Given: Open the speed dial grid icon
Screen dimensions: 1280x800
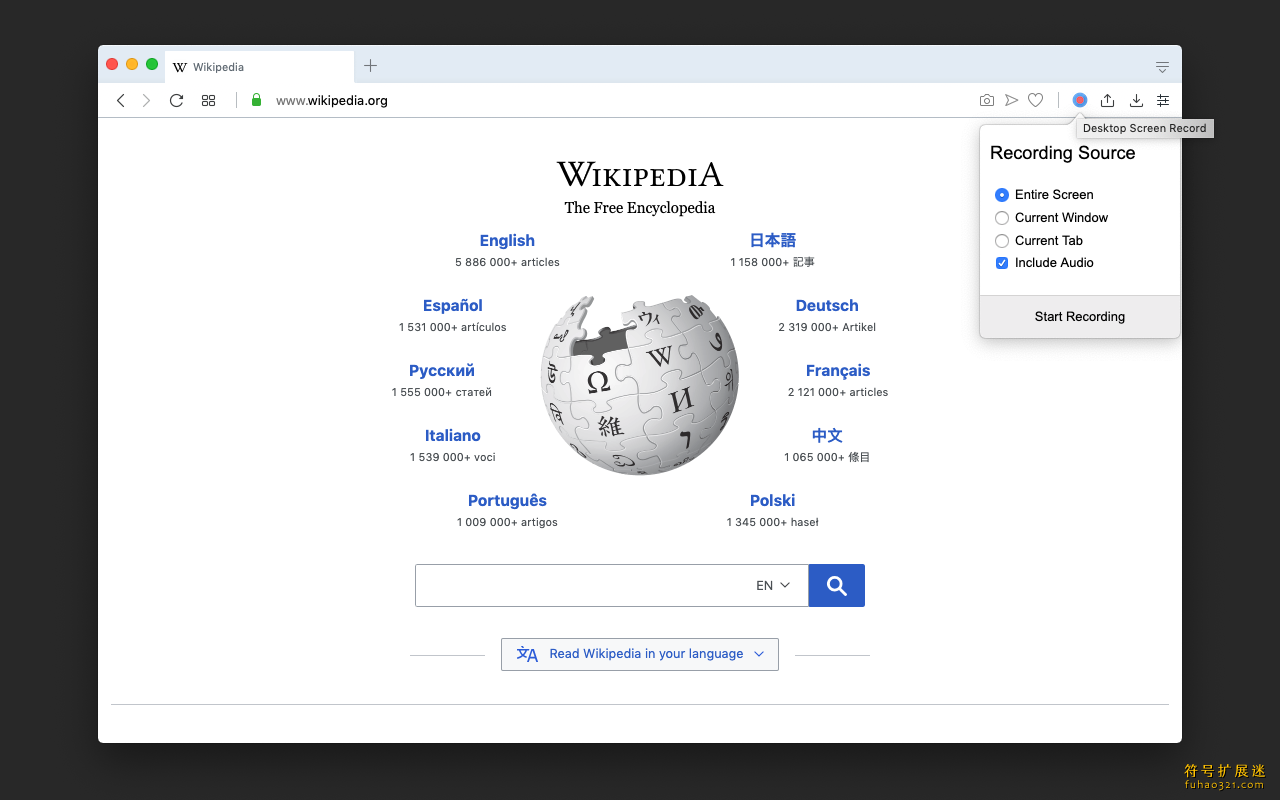Looking at the screenshot, I should 208,100.
